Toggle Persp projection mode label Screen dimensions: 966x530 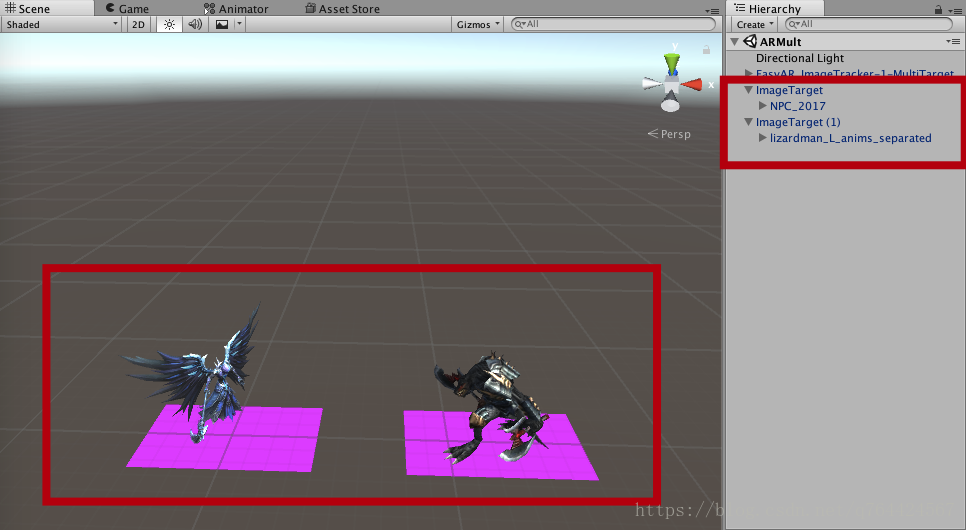click(669, 134)
